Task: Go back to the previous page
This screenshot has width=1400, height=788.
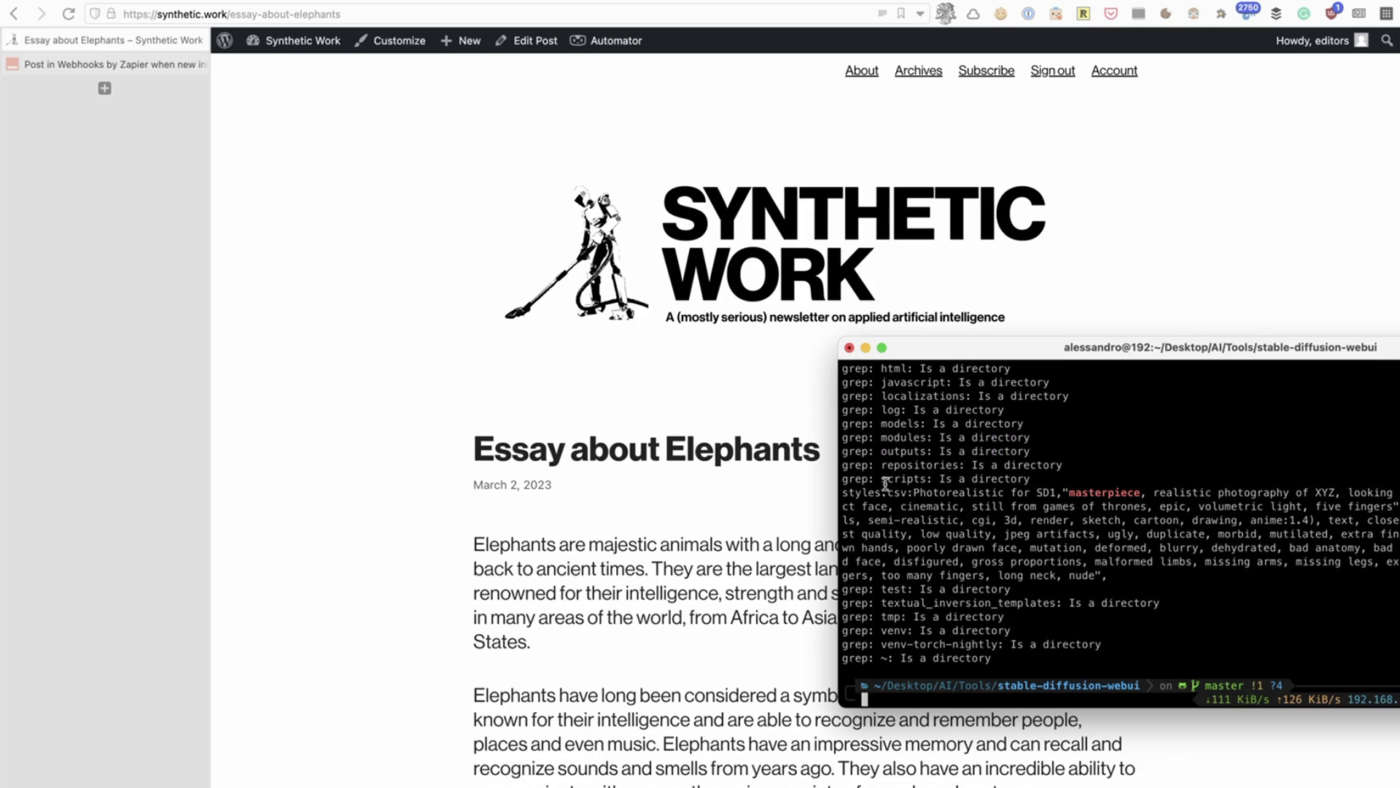Action: point(14,14)
